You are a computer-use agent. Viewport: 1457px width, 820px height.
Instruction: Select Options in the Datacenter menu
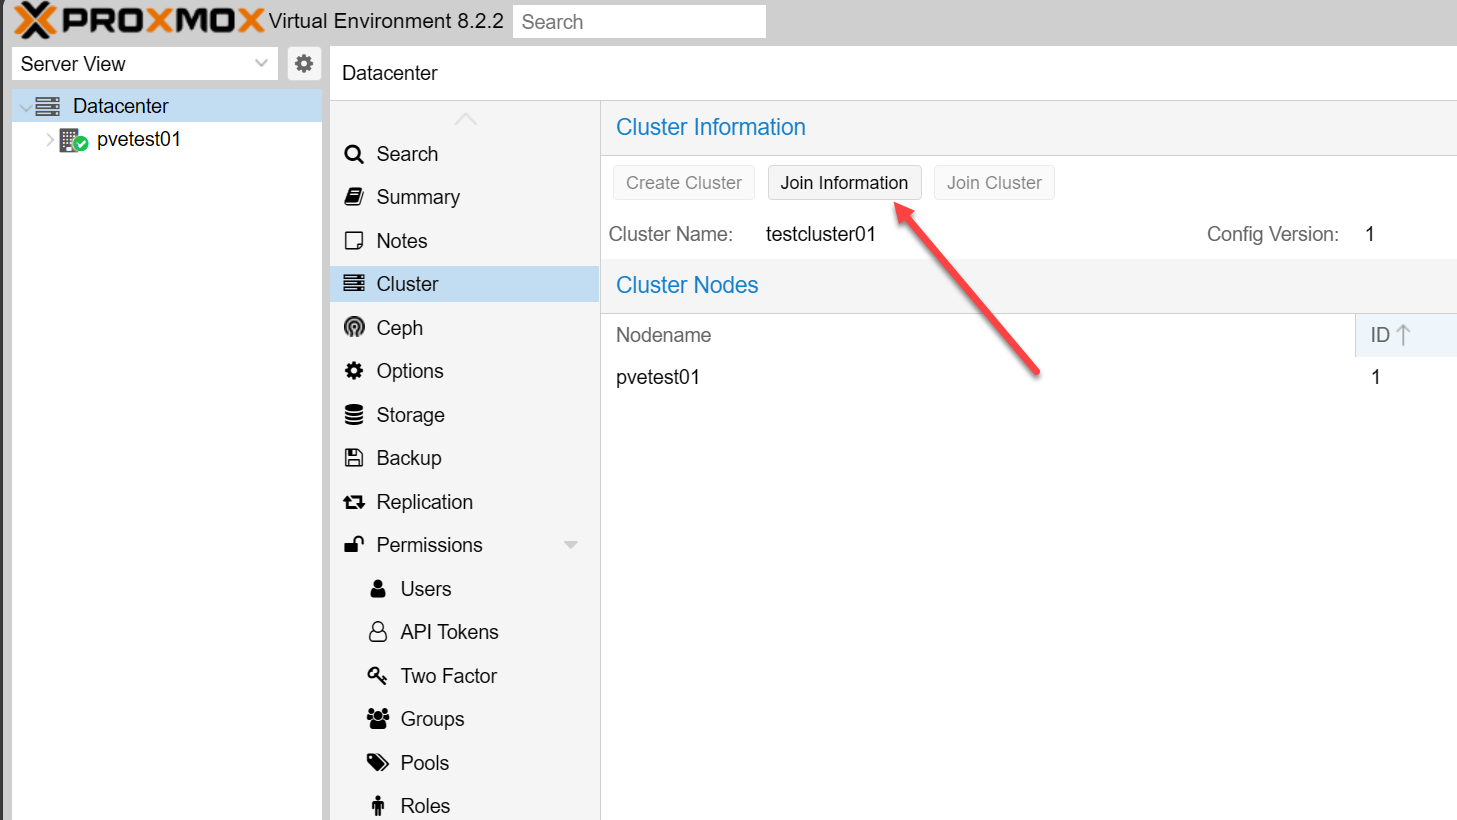point(410,371)
